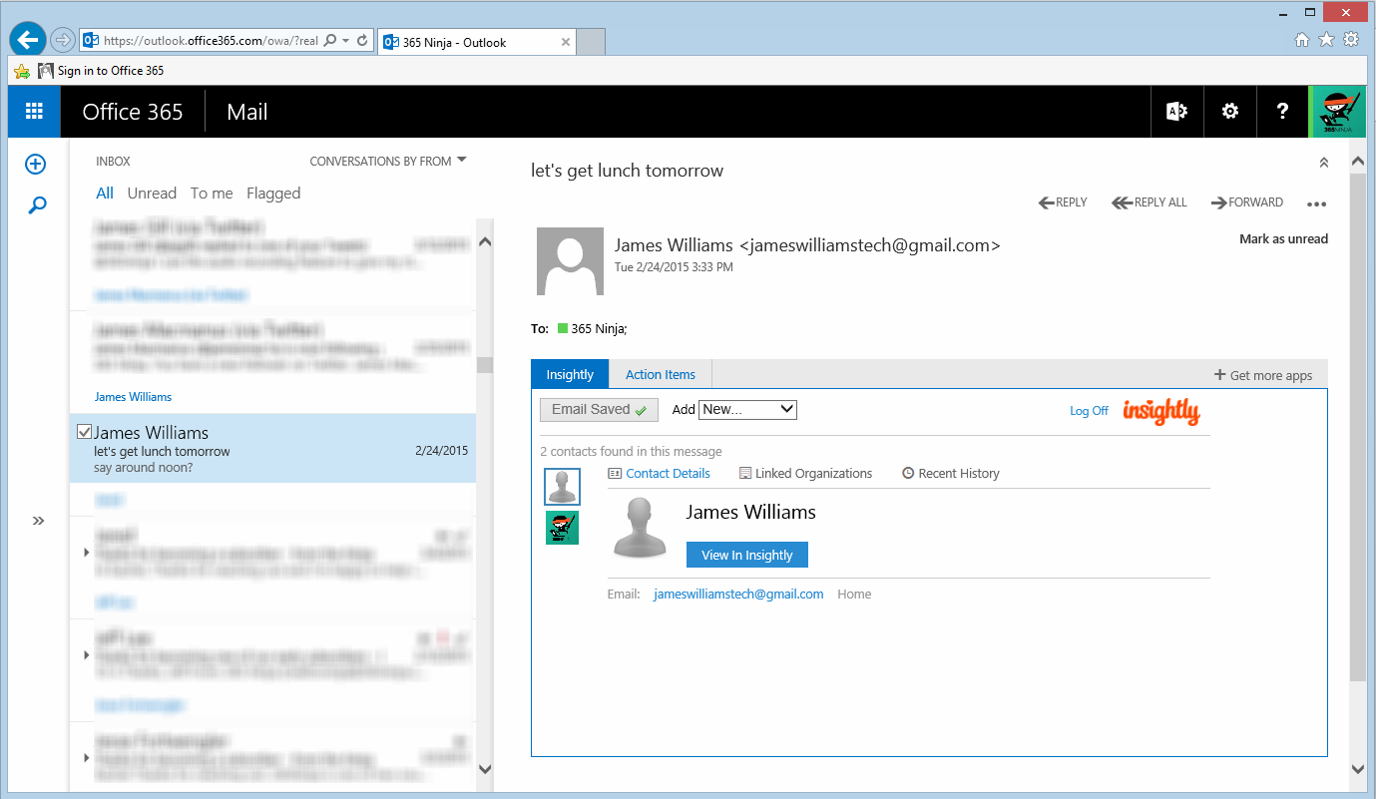
Task: Collapse the conversation with double chevron
Action: coord(1323,162)
